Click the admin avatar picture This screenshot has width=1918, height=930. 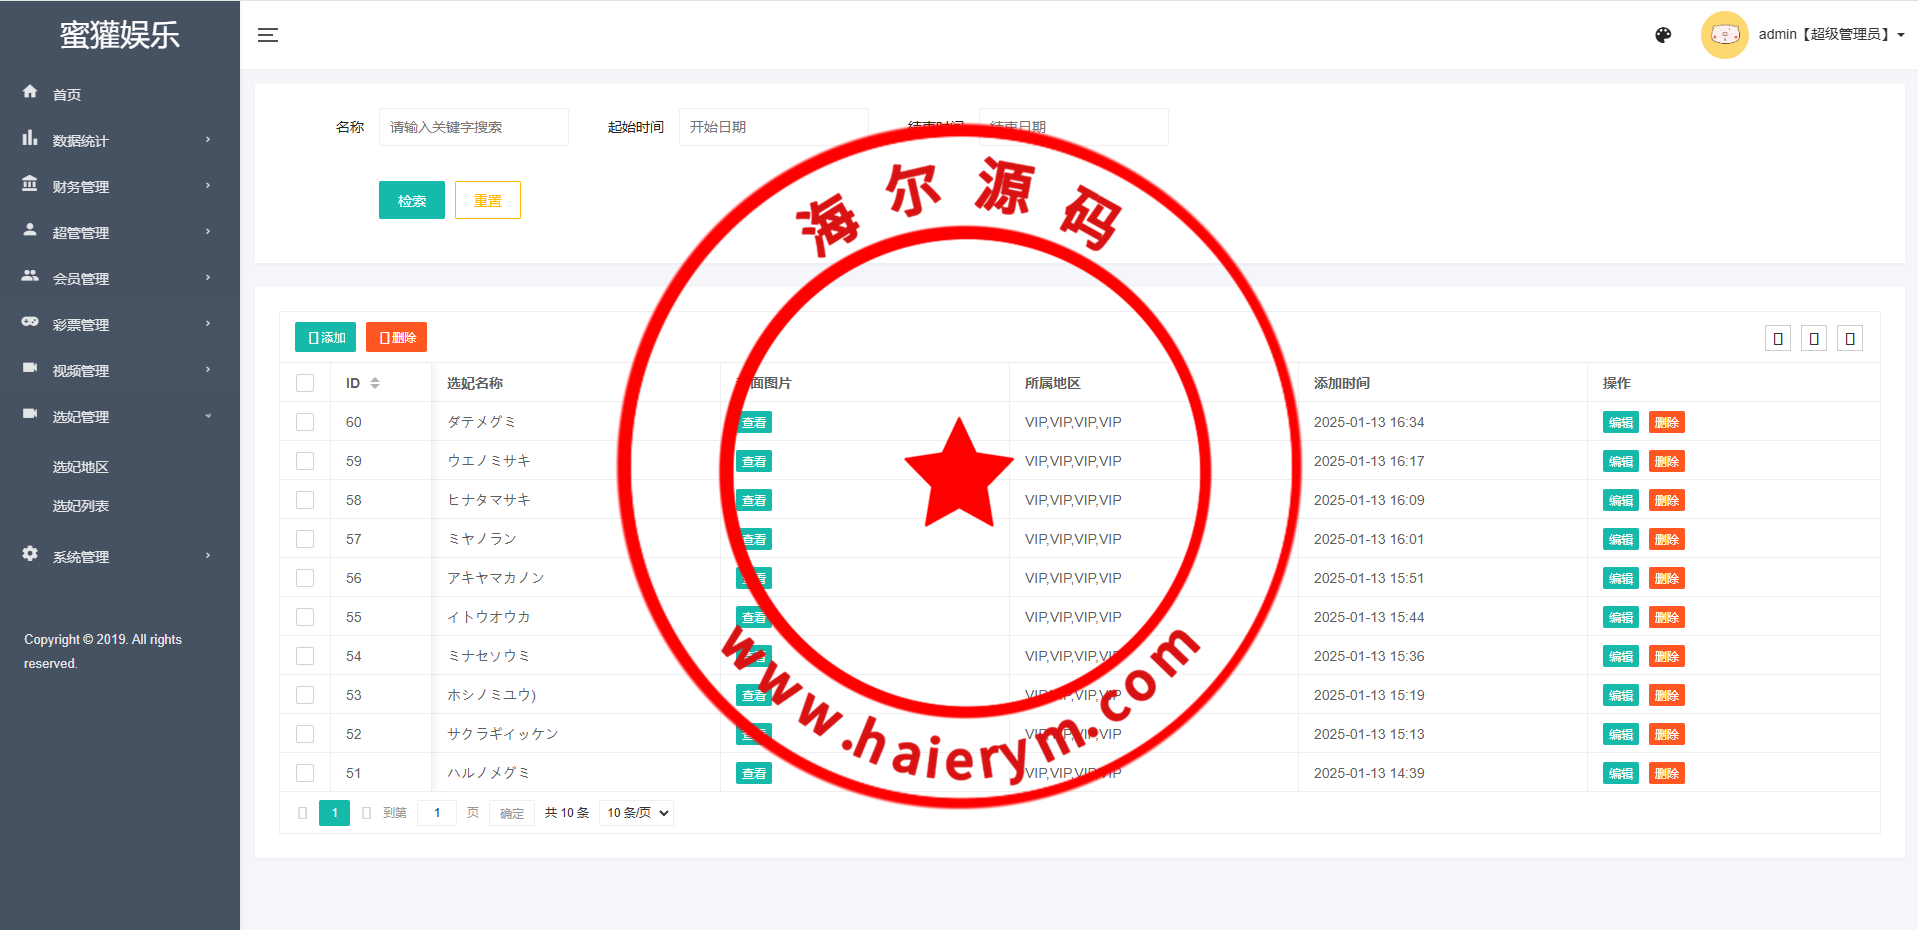1724,35
